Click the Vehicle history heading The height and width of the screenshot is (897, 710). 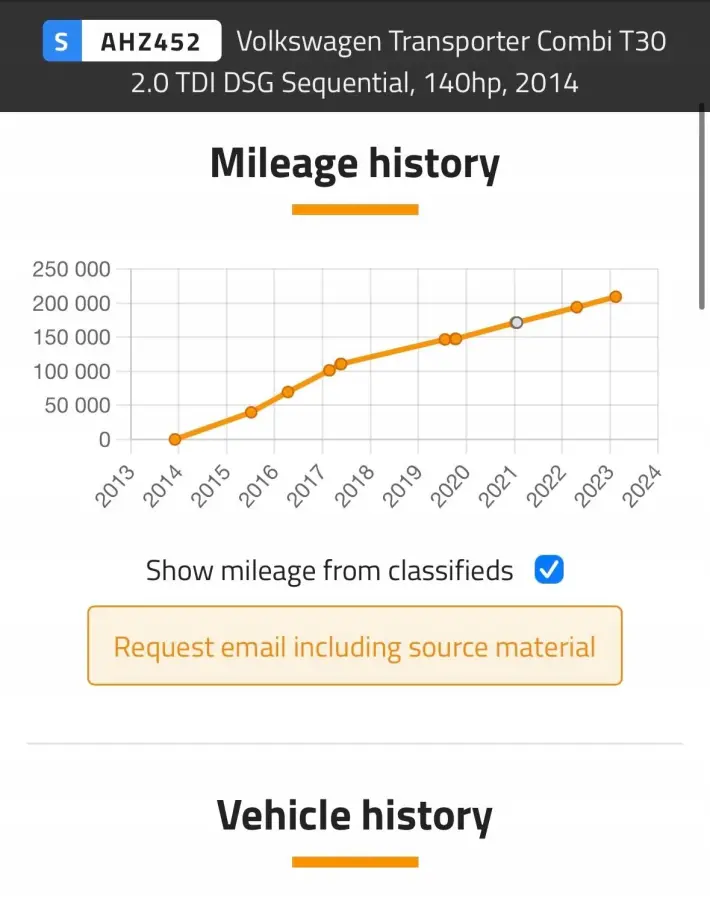pos(355,815)
